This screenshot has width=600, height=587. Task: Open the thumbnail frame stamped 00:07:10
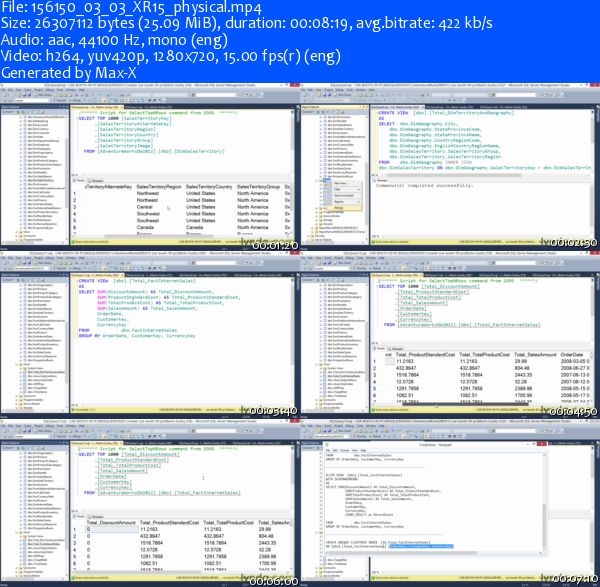tap(450, 501)
